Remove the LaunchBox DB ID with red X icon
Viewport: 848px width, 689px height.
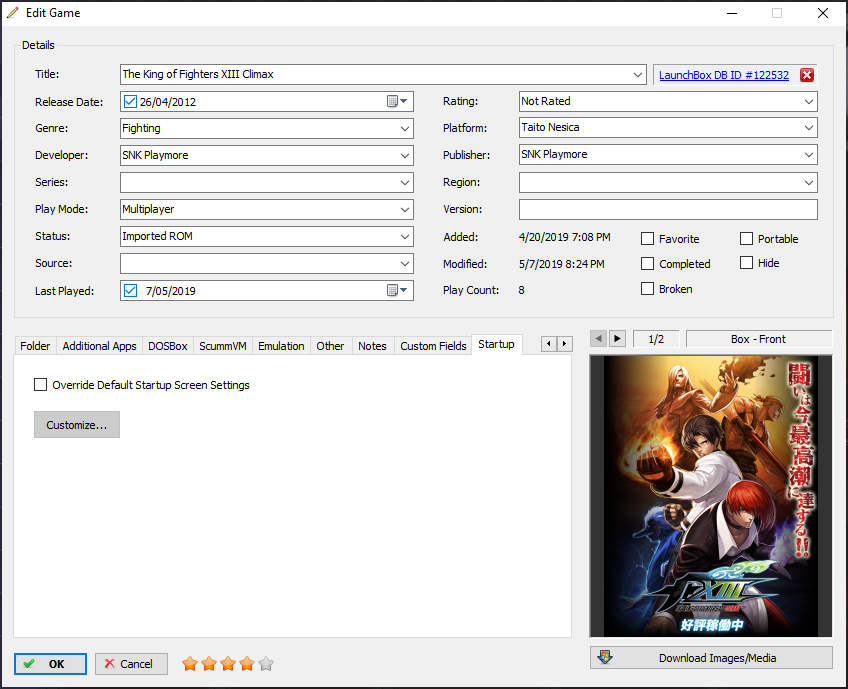click(806, 75)
